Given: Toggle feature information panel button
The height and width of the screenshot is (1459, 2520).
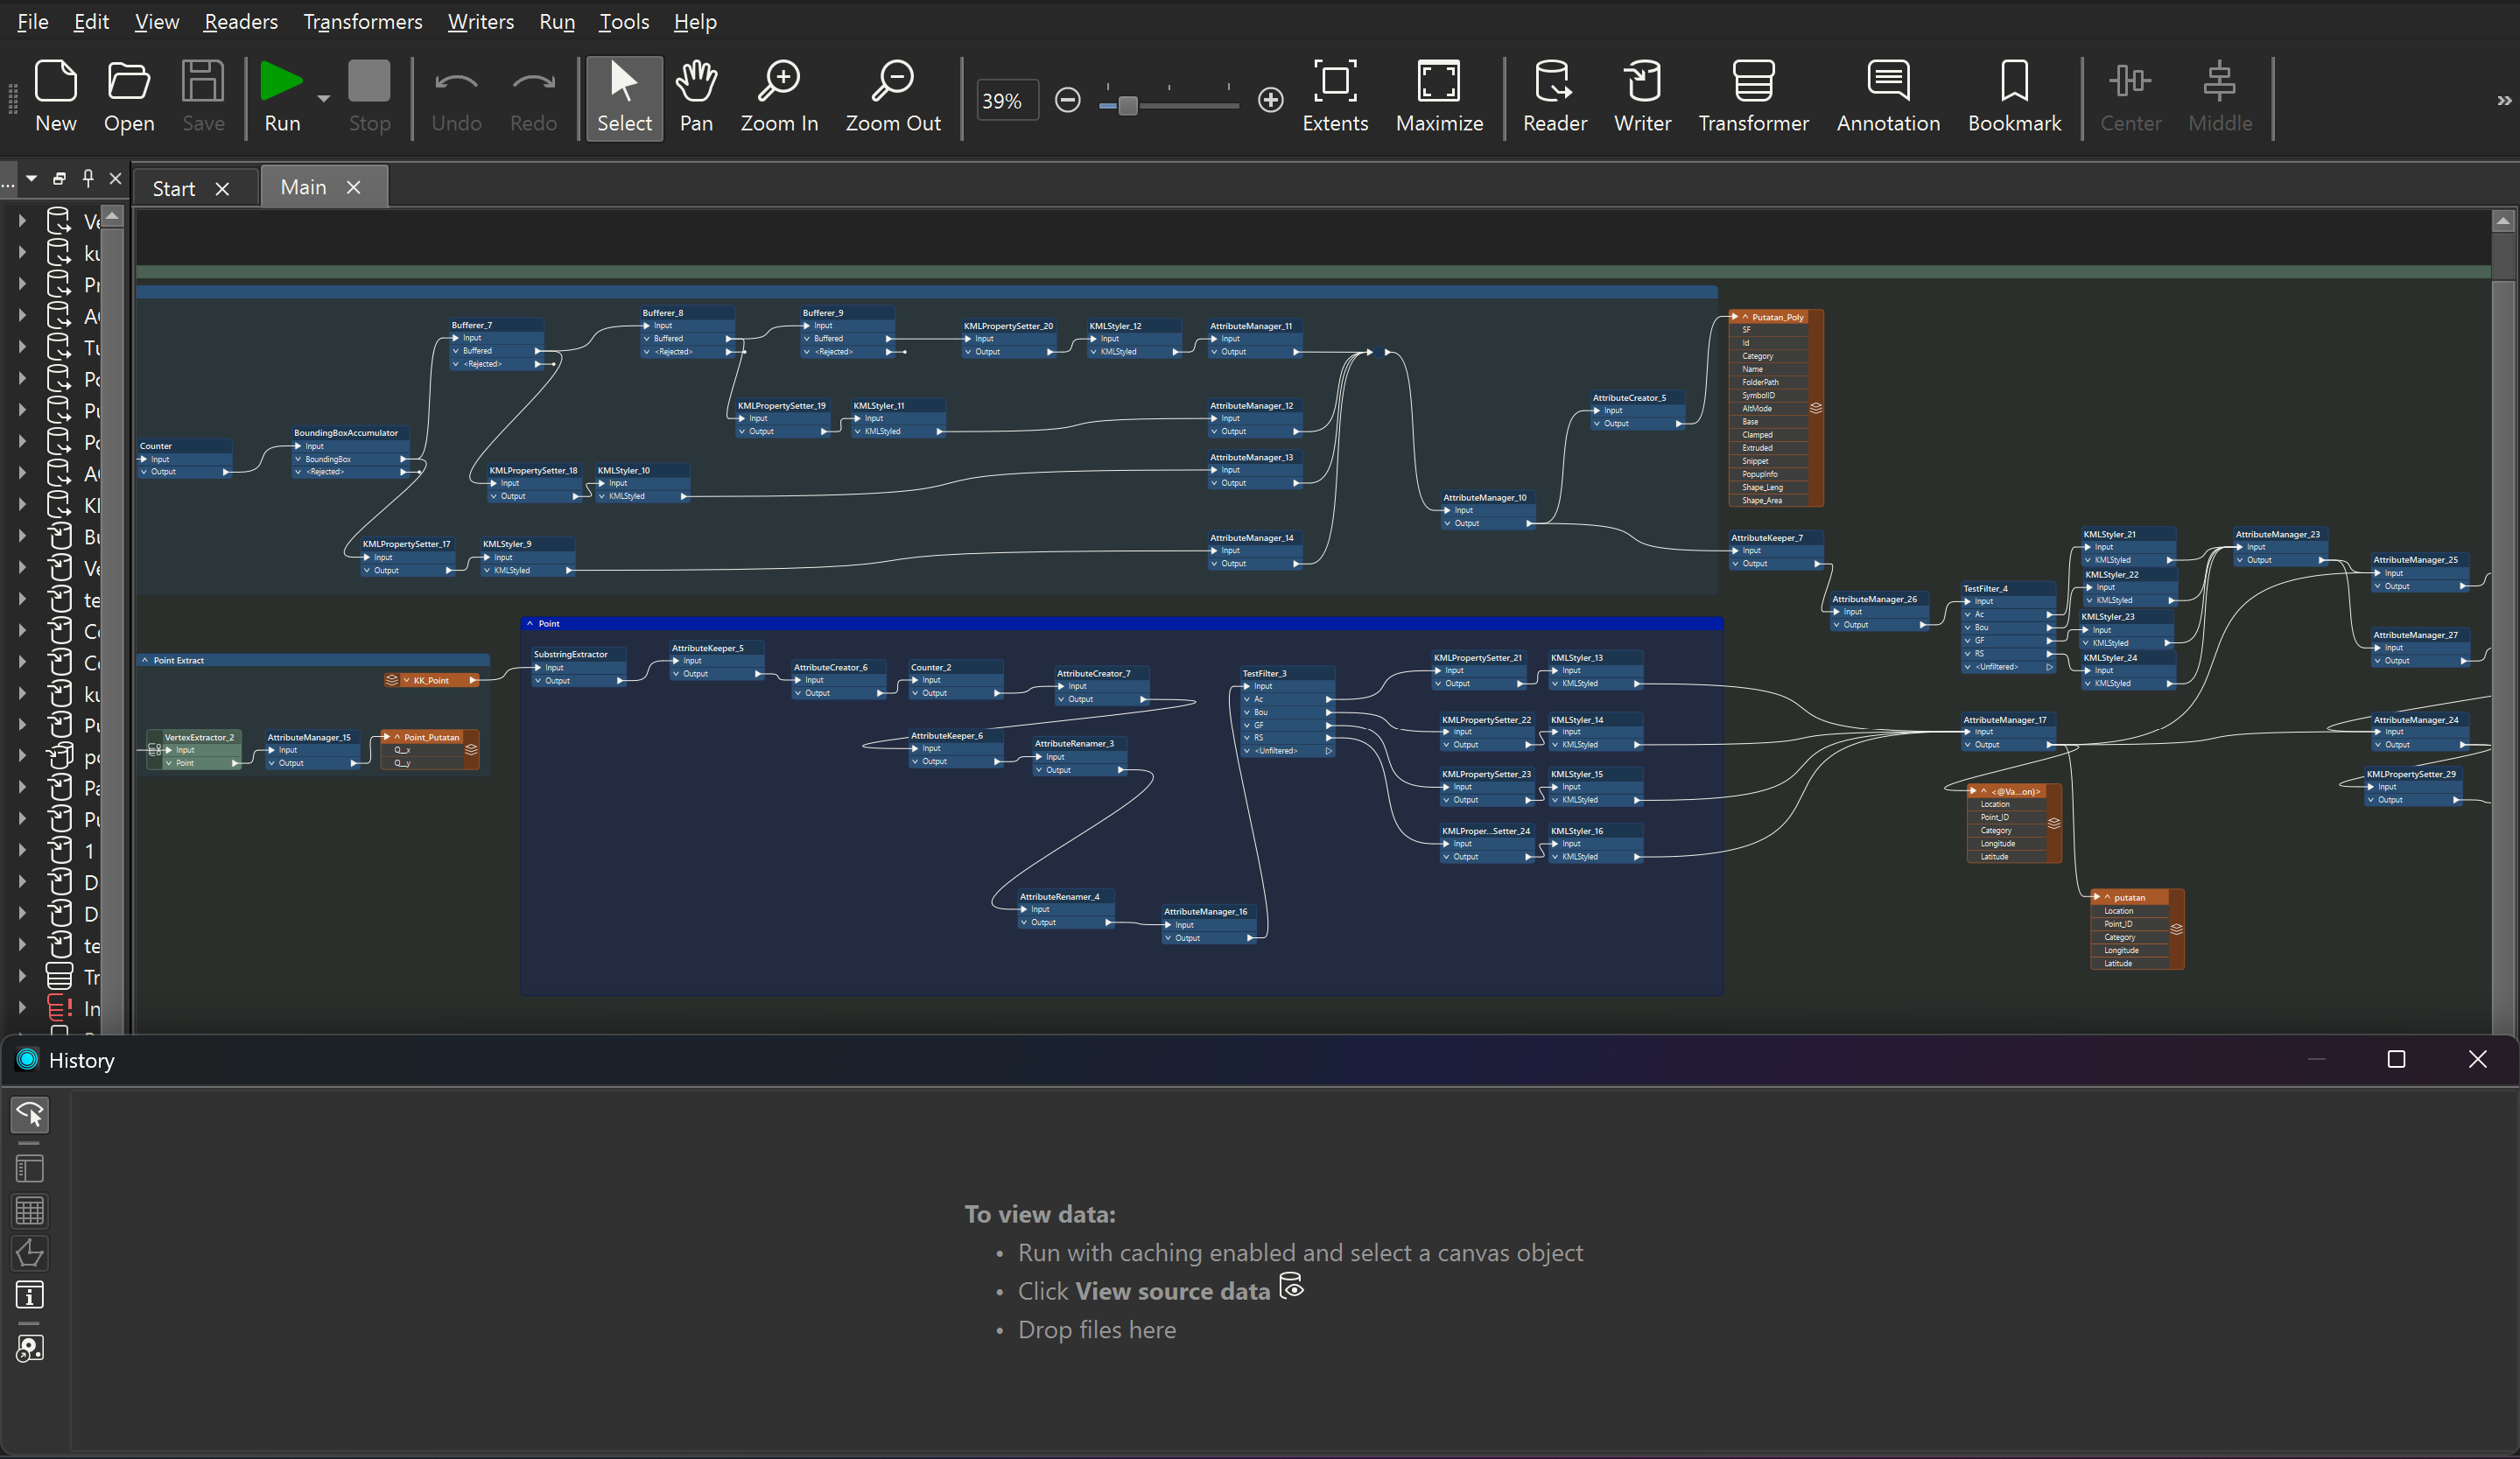Looking at the screenshot, I should [30, 1296].
